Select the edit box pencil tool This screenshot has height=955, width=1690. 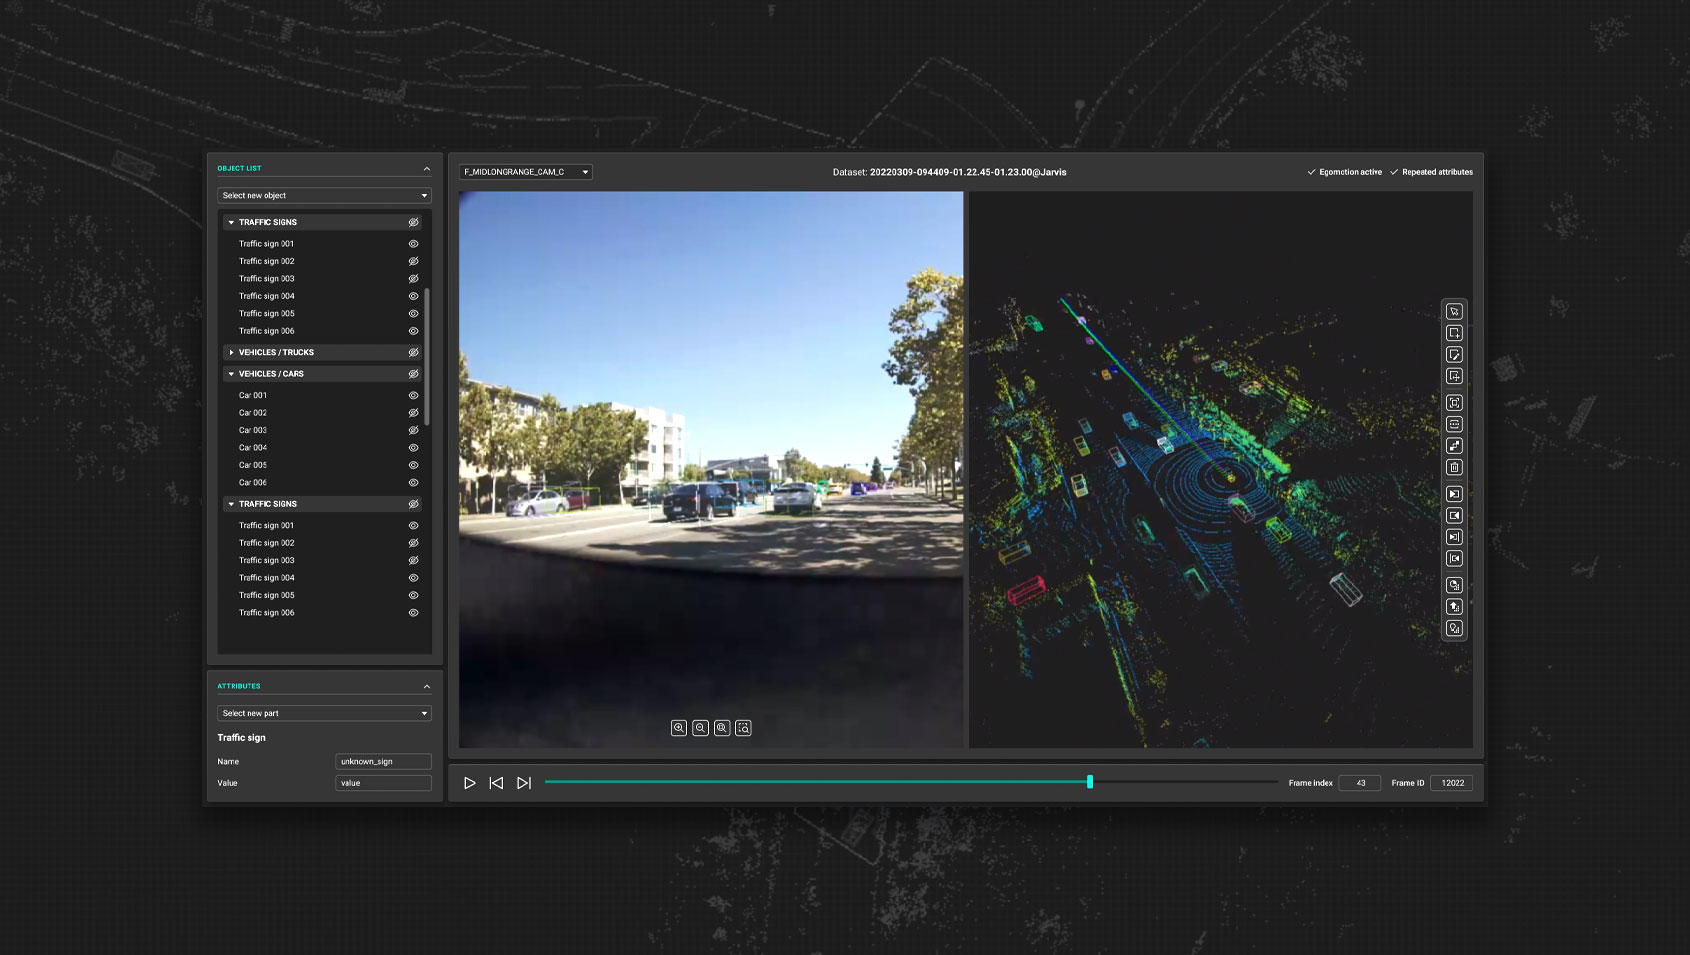coord(1454,355)
